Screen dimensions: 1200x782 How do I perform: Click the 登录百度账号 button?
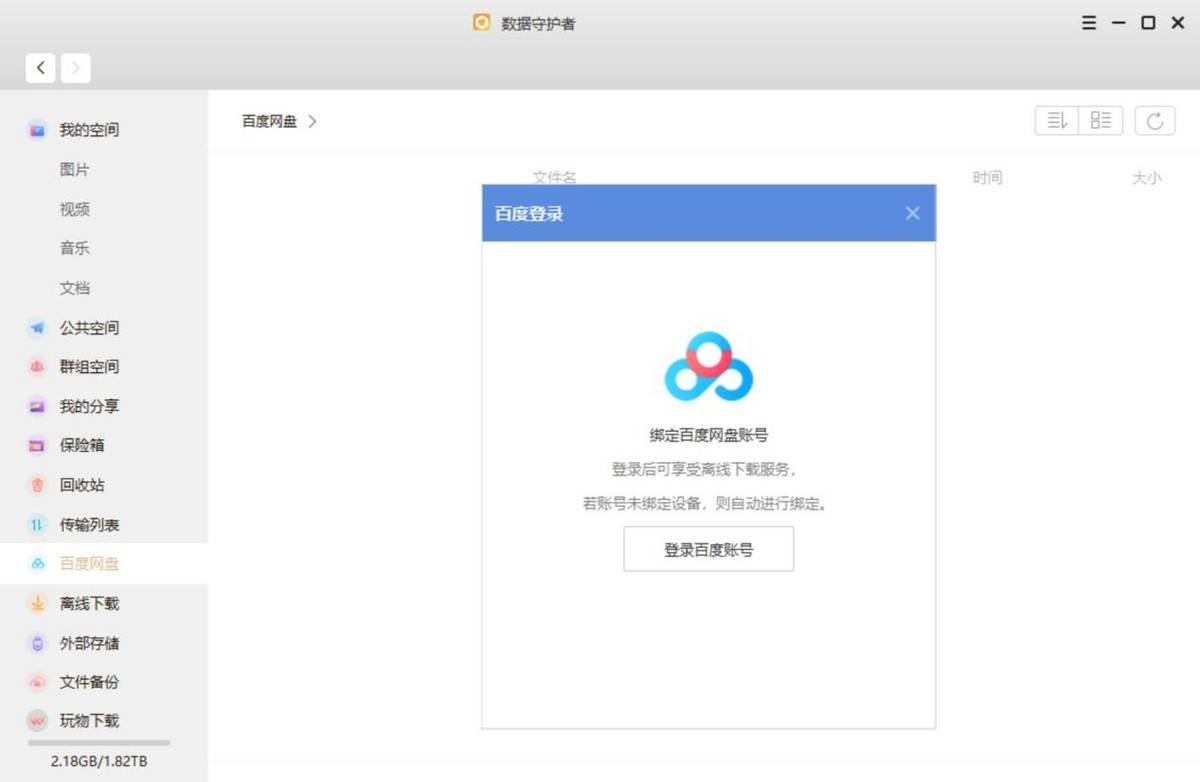[709, 549]
